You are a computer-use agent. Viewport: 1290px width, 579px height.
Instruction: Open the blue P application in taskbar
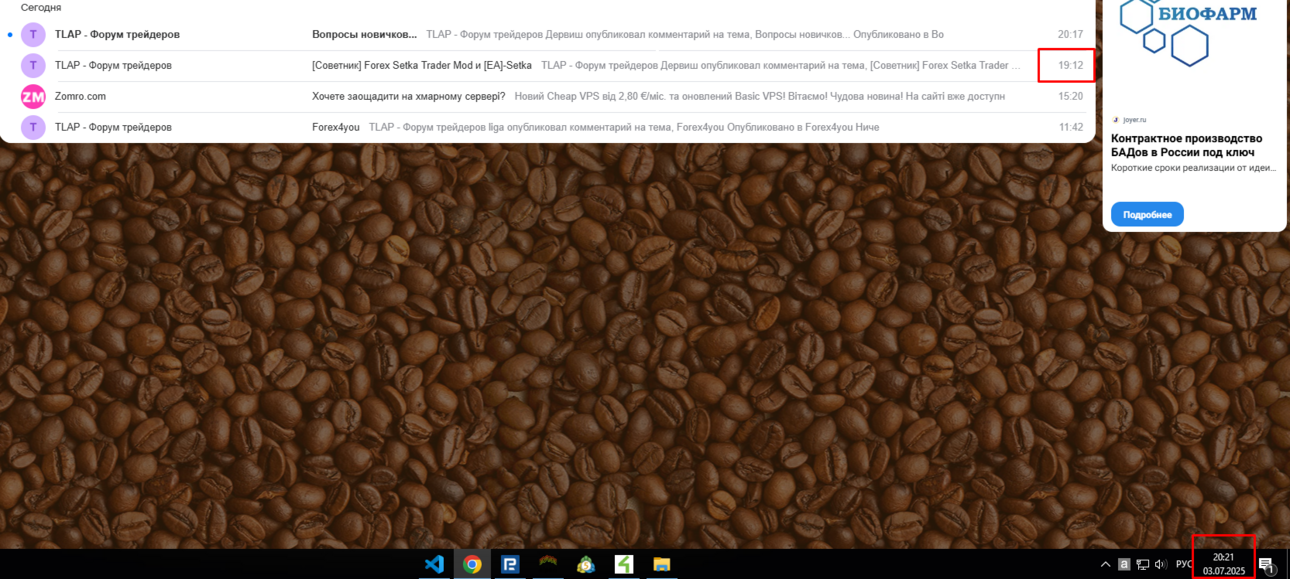510,564
